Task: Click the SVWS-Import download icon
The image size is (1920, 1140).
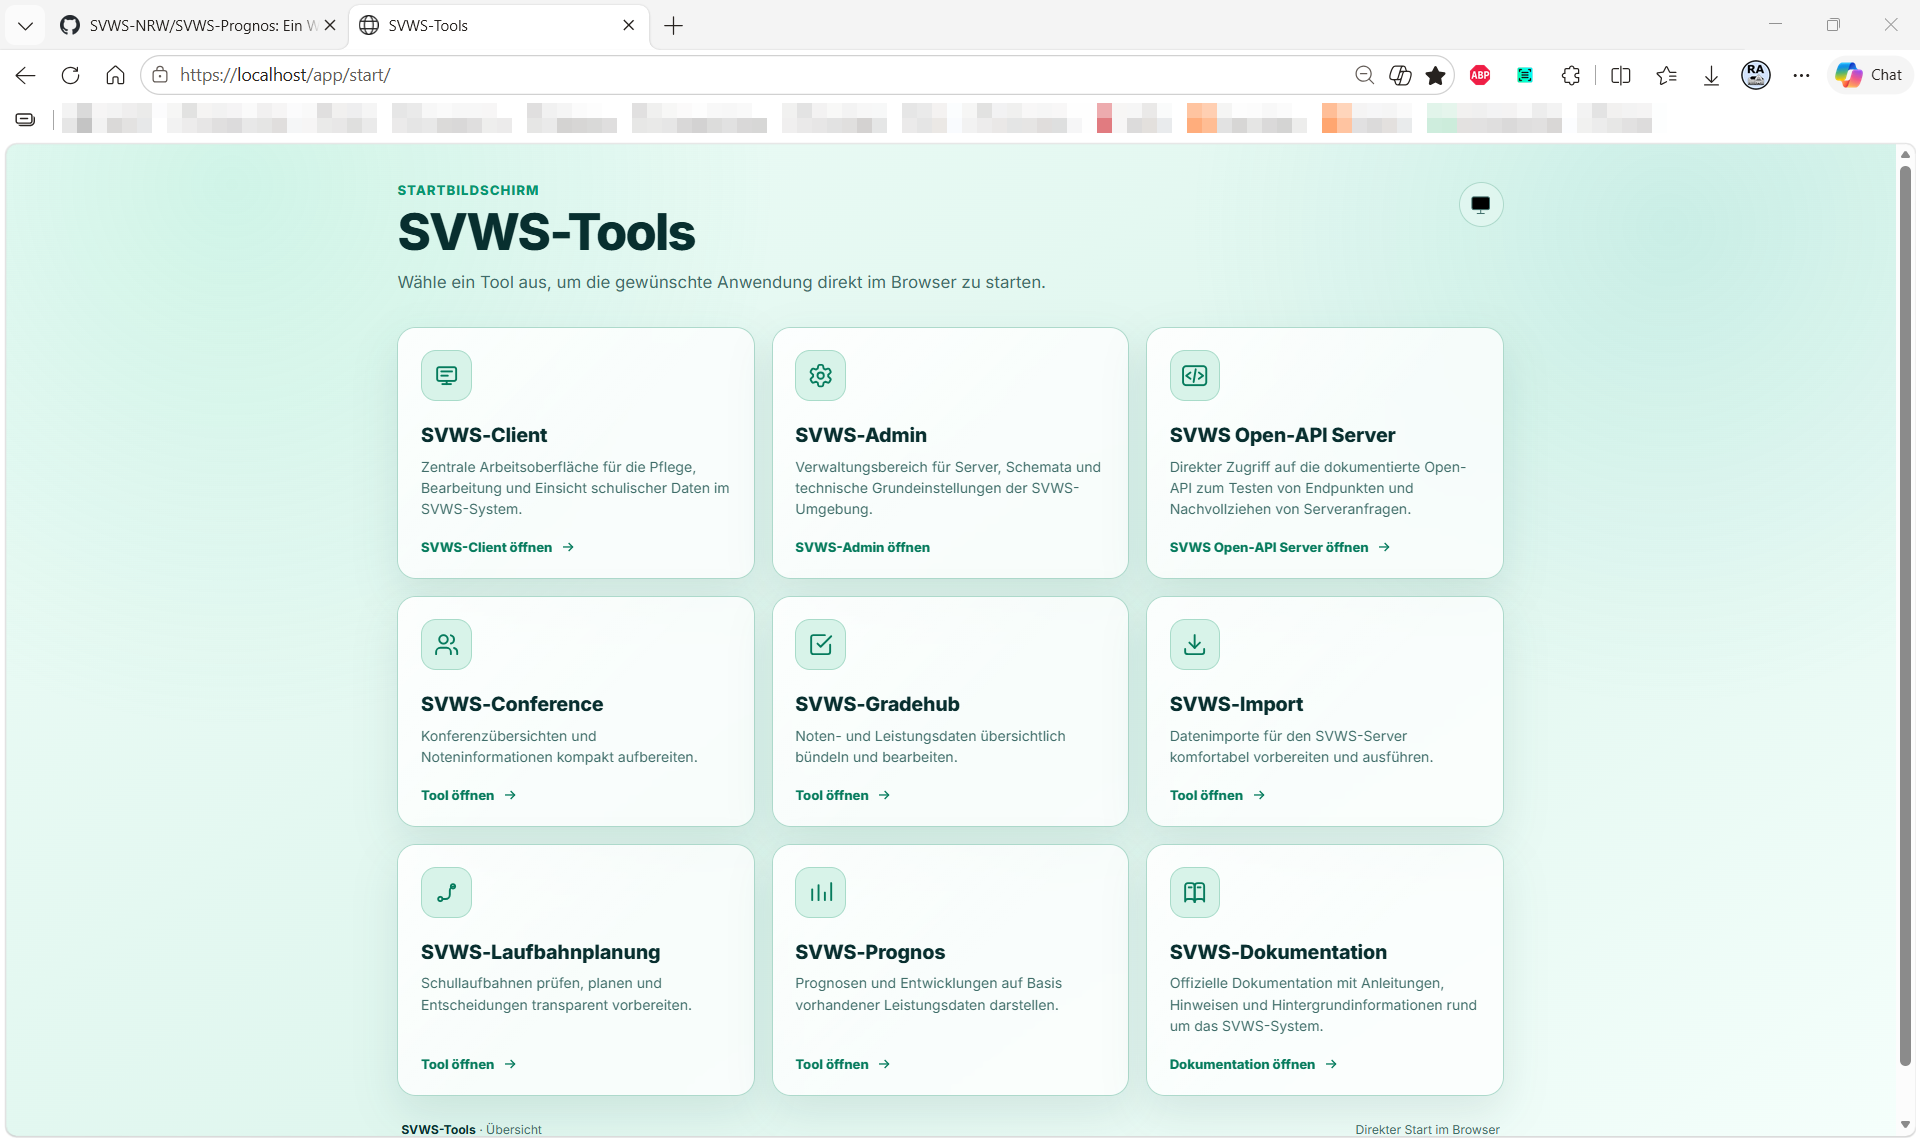Action: pyautogui.click(x=1195, y=644)
